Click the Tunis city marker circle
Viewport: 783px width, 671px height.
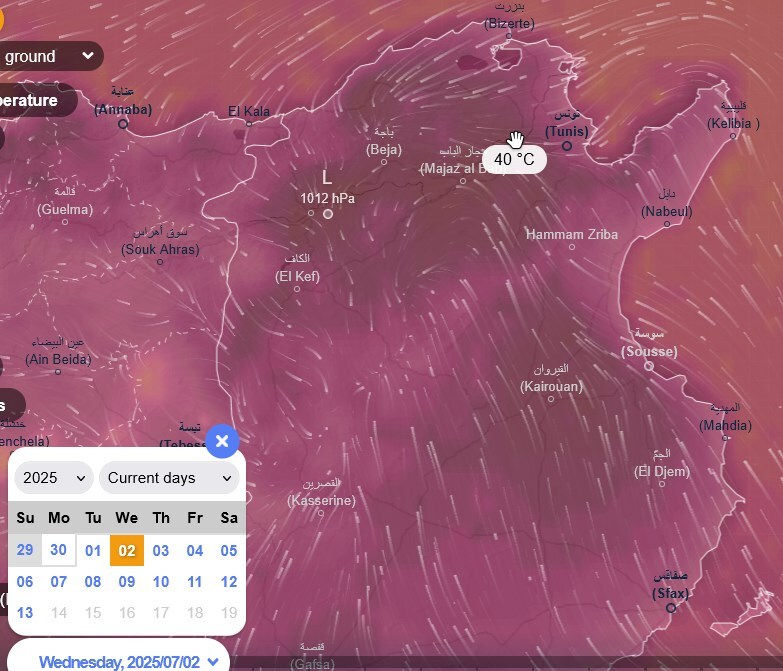point(567,146)
